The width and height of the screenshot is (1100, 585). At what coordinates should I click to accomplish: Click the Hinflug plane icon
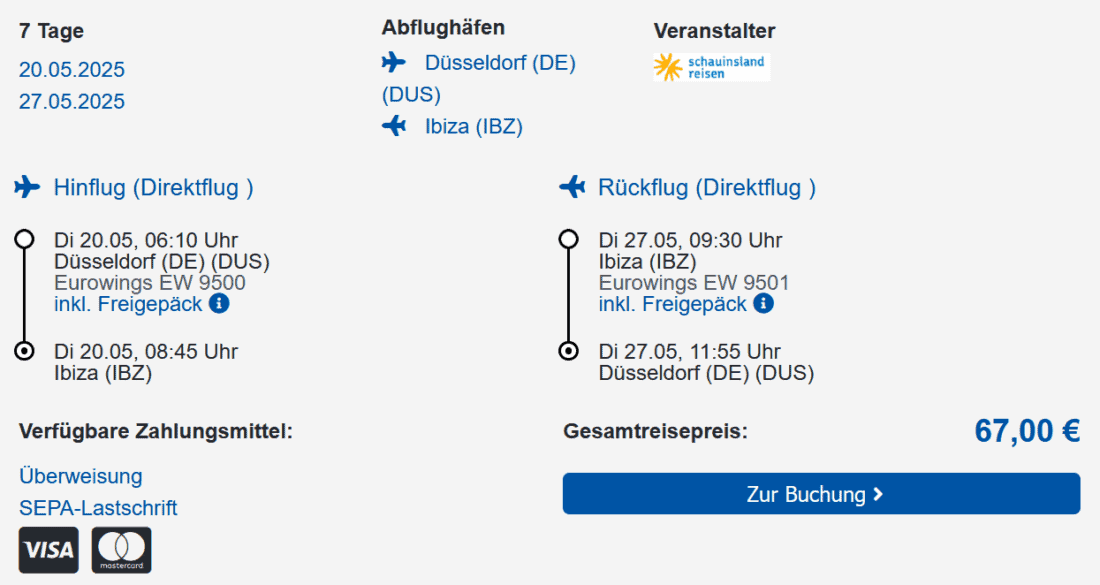tap(27, 187)
